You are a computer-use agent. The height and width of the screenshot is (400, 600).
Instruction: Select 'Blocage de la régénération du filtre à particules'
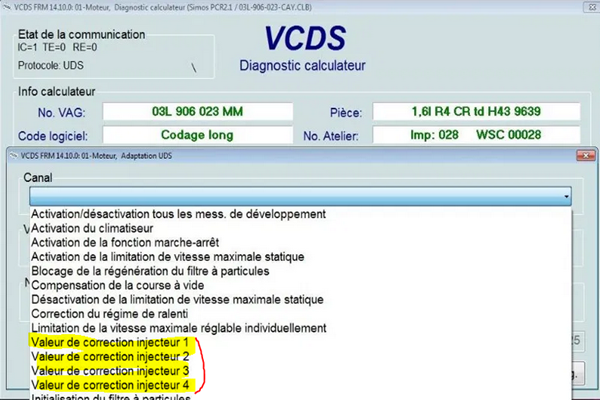[301, 271]
